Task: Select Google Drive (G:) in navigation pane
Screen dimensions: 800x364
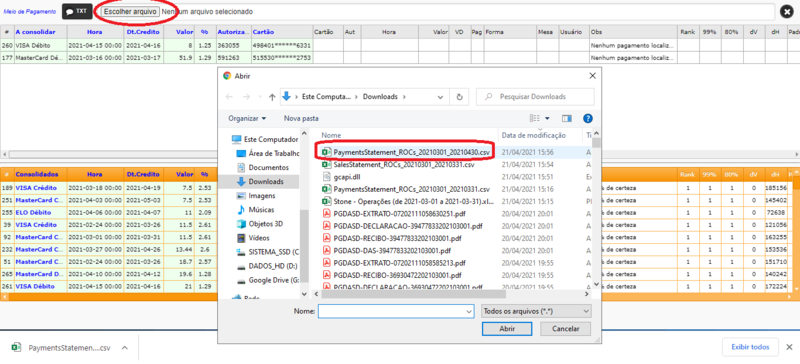Action: pyautogui.click(x=268, y=280)
